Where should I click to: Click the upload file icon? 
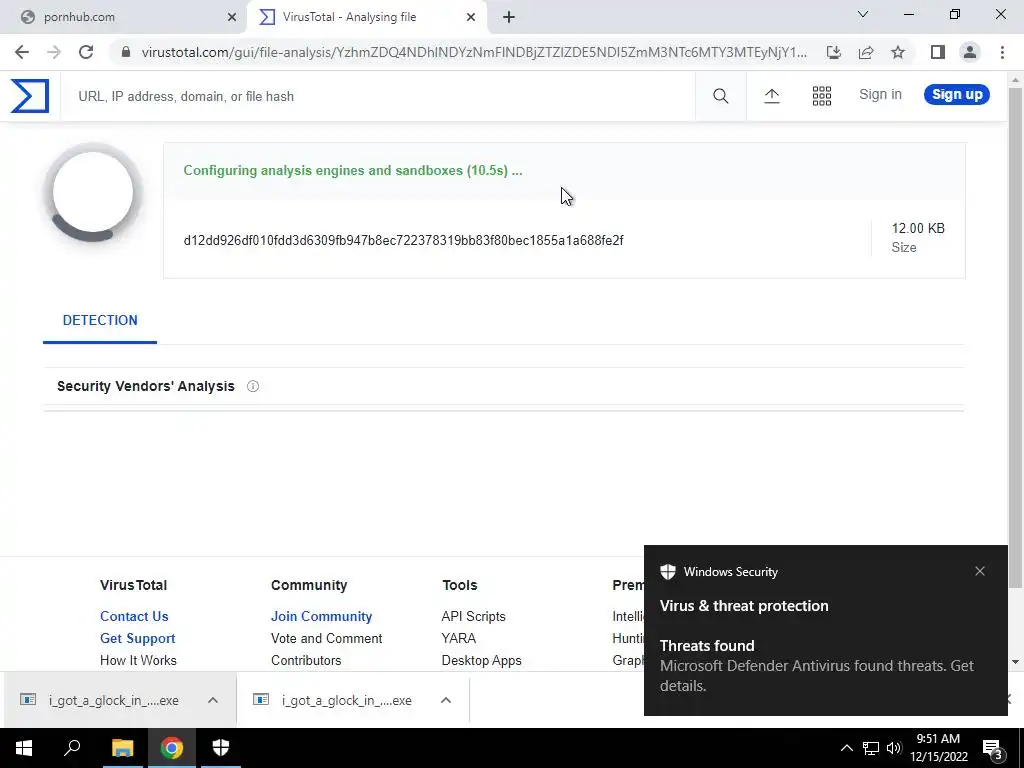click(771, 96)
